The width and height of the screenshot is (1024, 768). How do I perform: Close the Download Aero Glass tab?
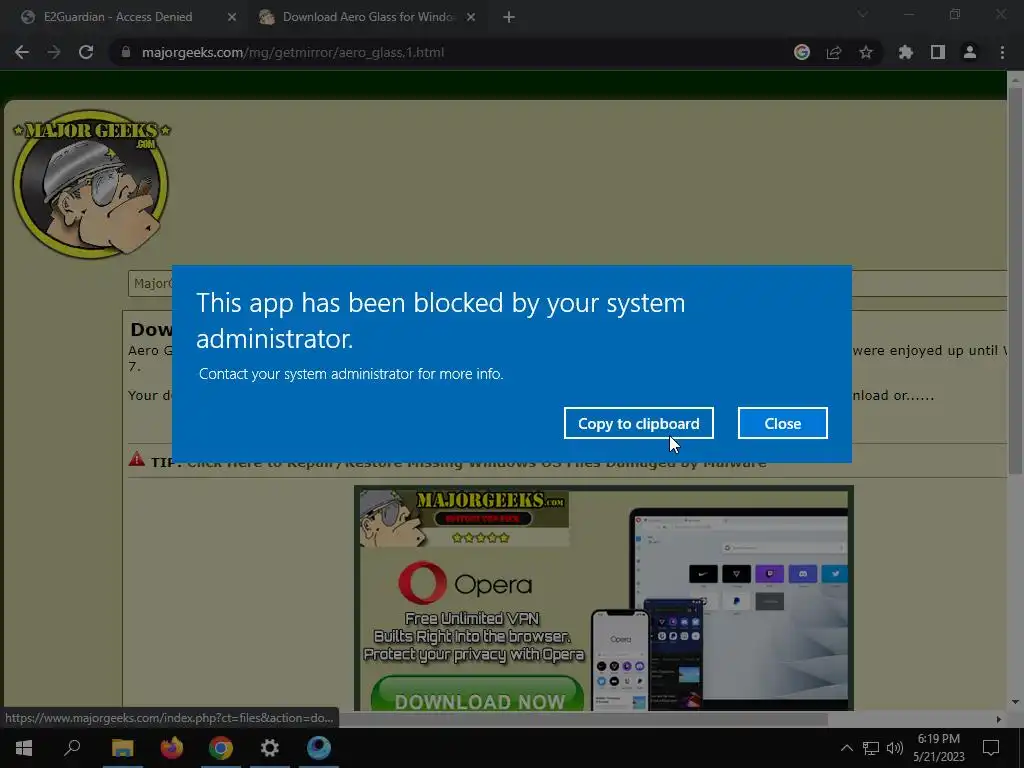pyautogui.click(x=471, y=17)
